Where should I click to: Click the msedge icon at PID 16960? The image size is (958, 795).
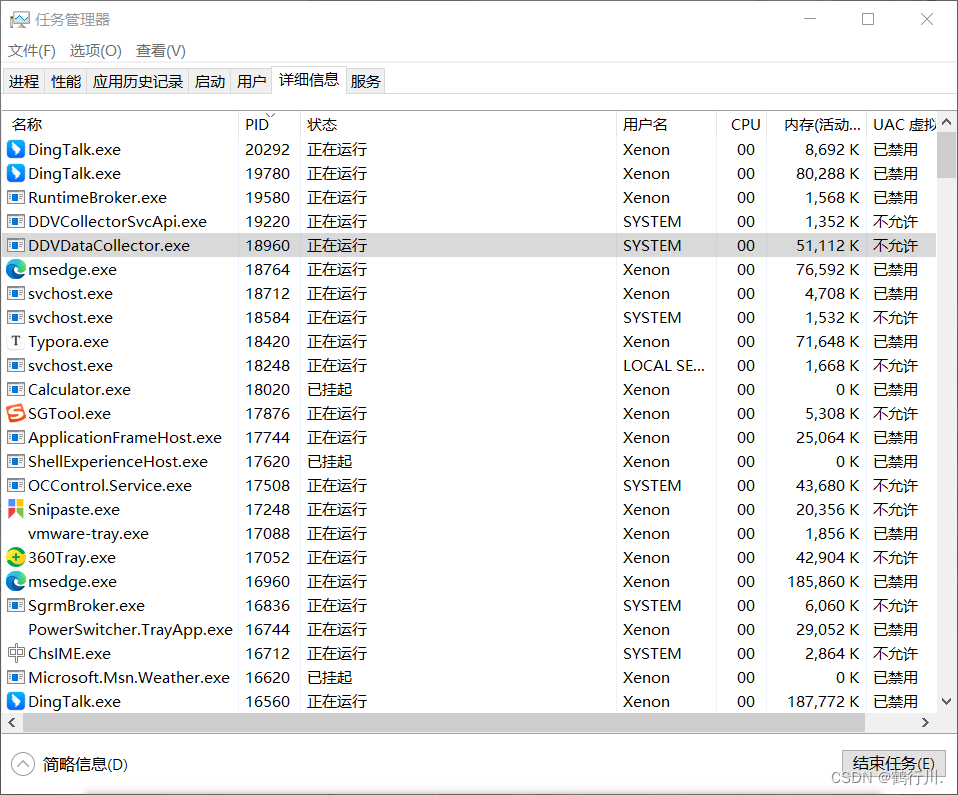click(x=16, y=581)
